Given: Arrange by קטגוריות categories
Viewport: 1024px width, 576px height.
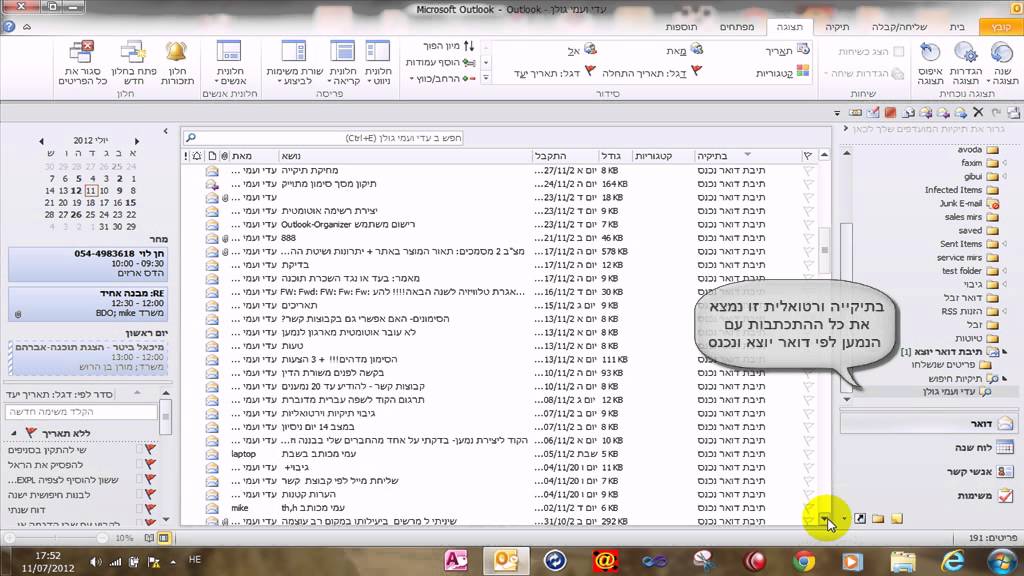Looking at the screenshot, I should (x=782, y=72).
